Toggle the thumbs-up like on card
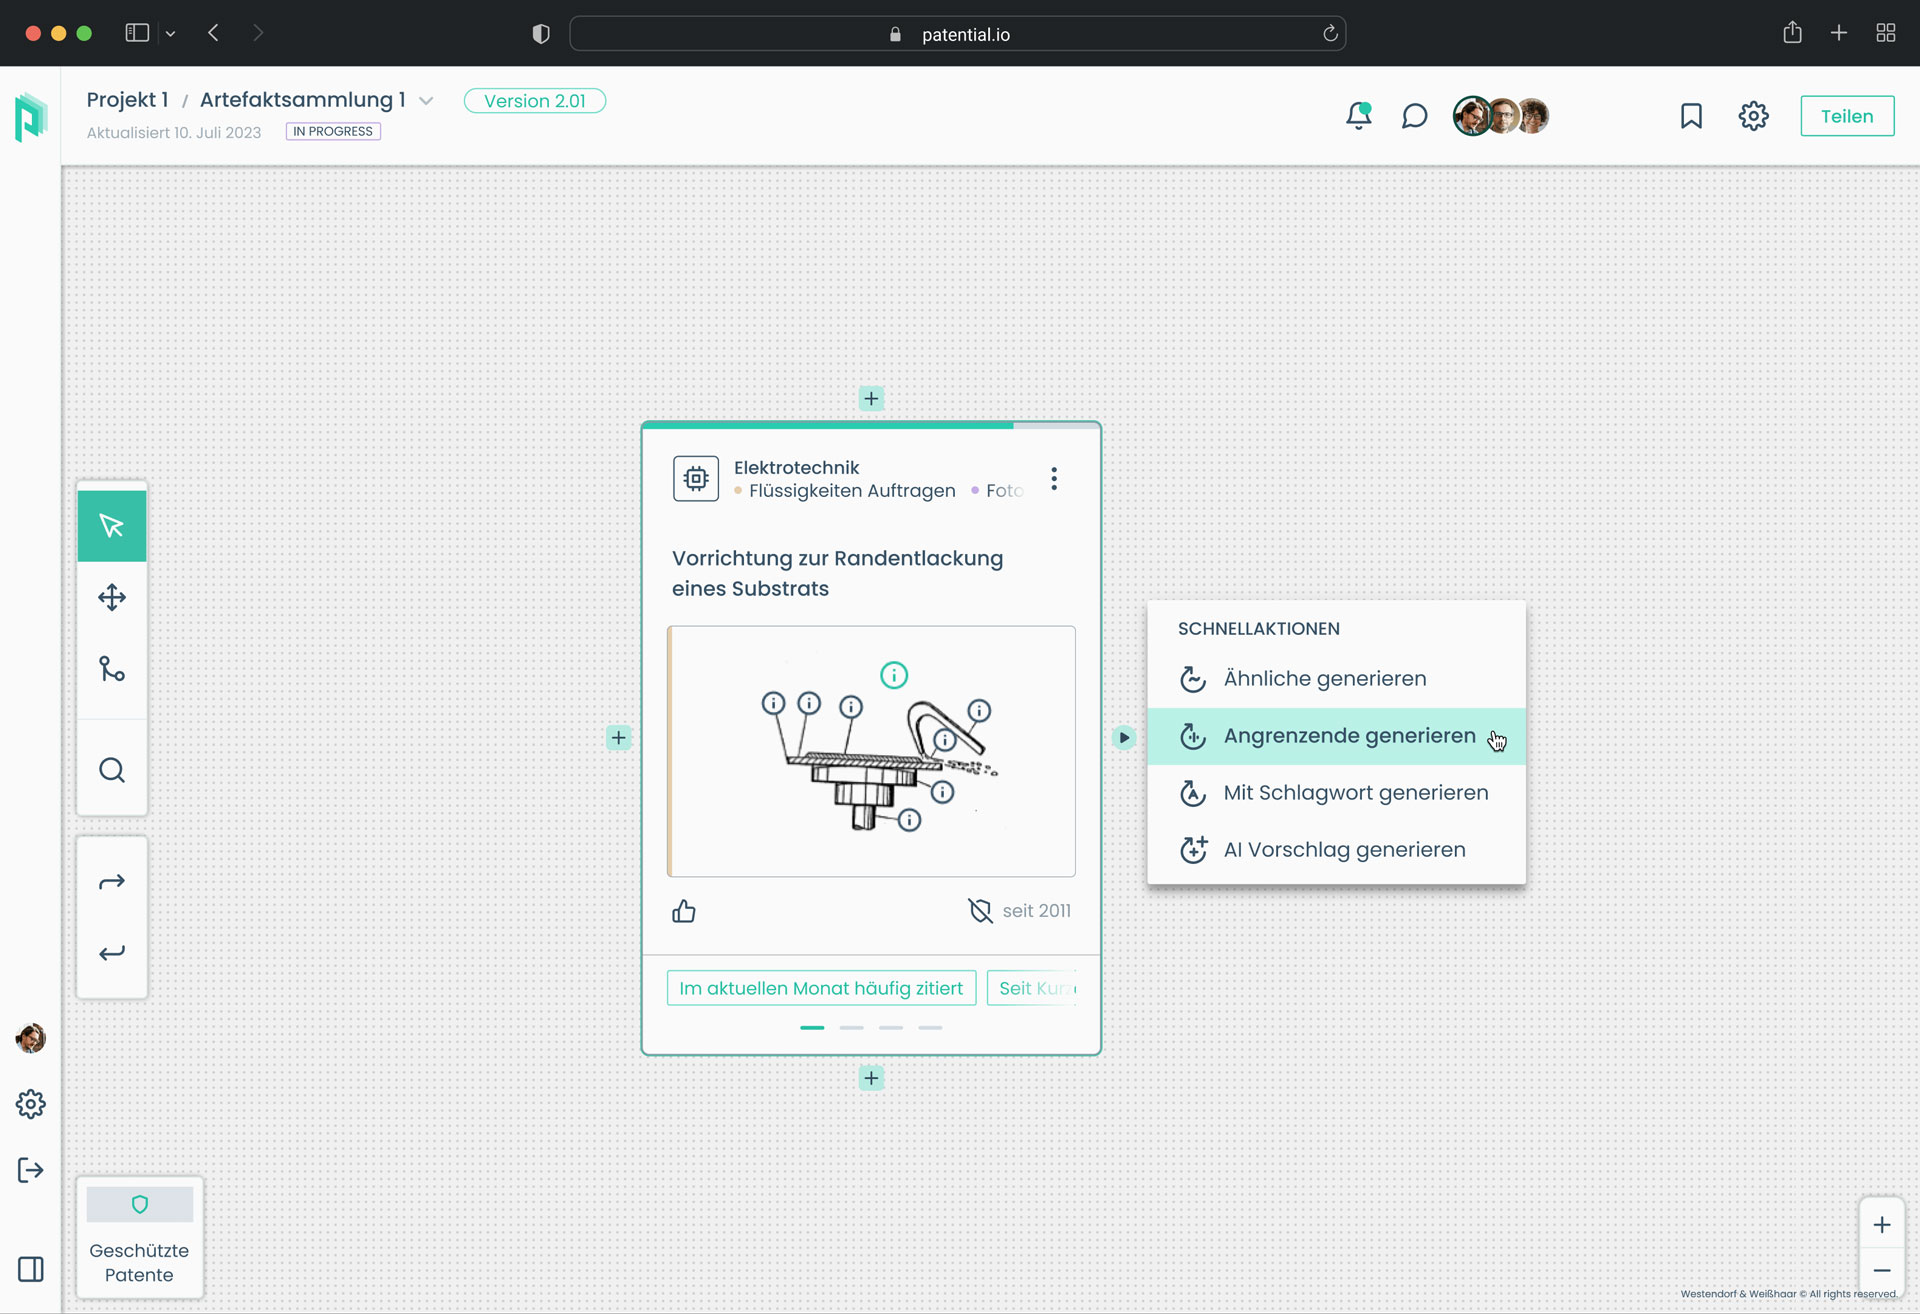The width and height of the screenshot is (1920, 1314). pos(684,911)
